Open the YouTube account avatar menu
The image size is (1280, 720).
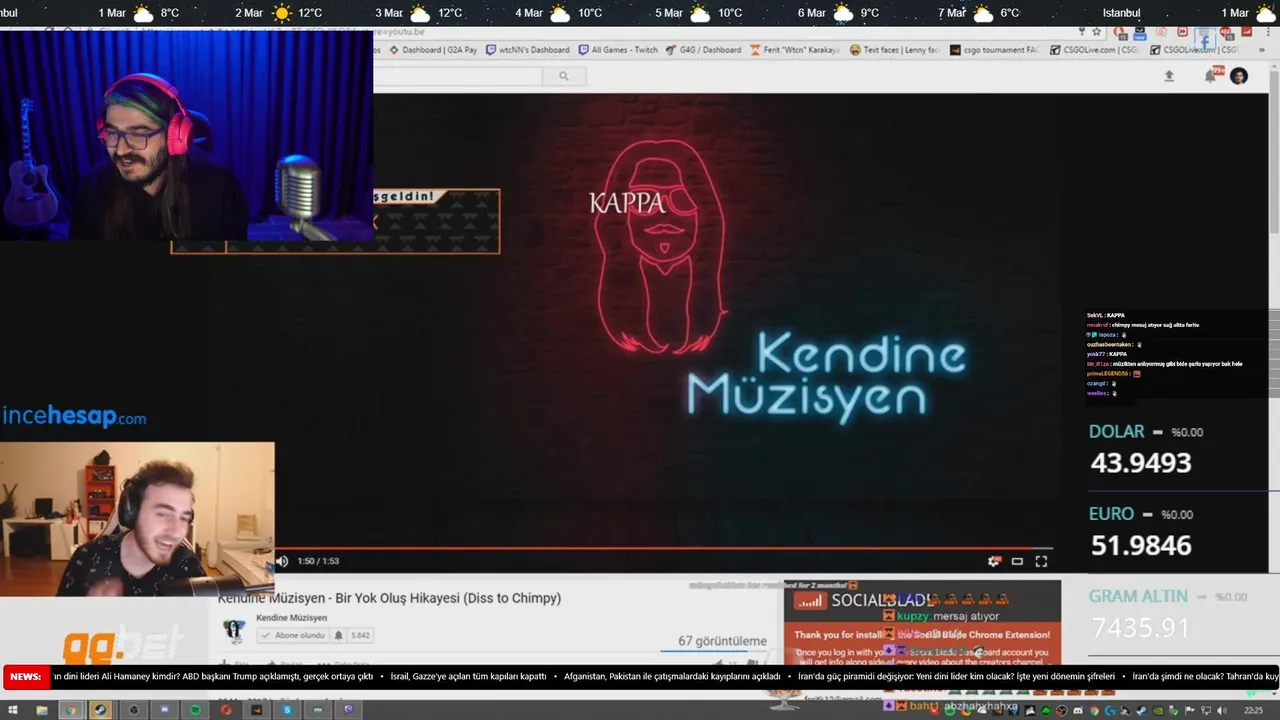1239,76
